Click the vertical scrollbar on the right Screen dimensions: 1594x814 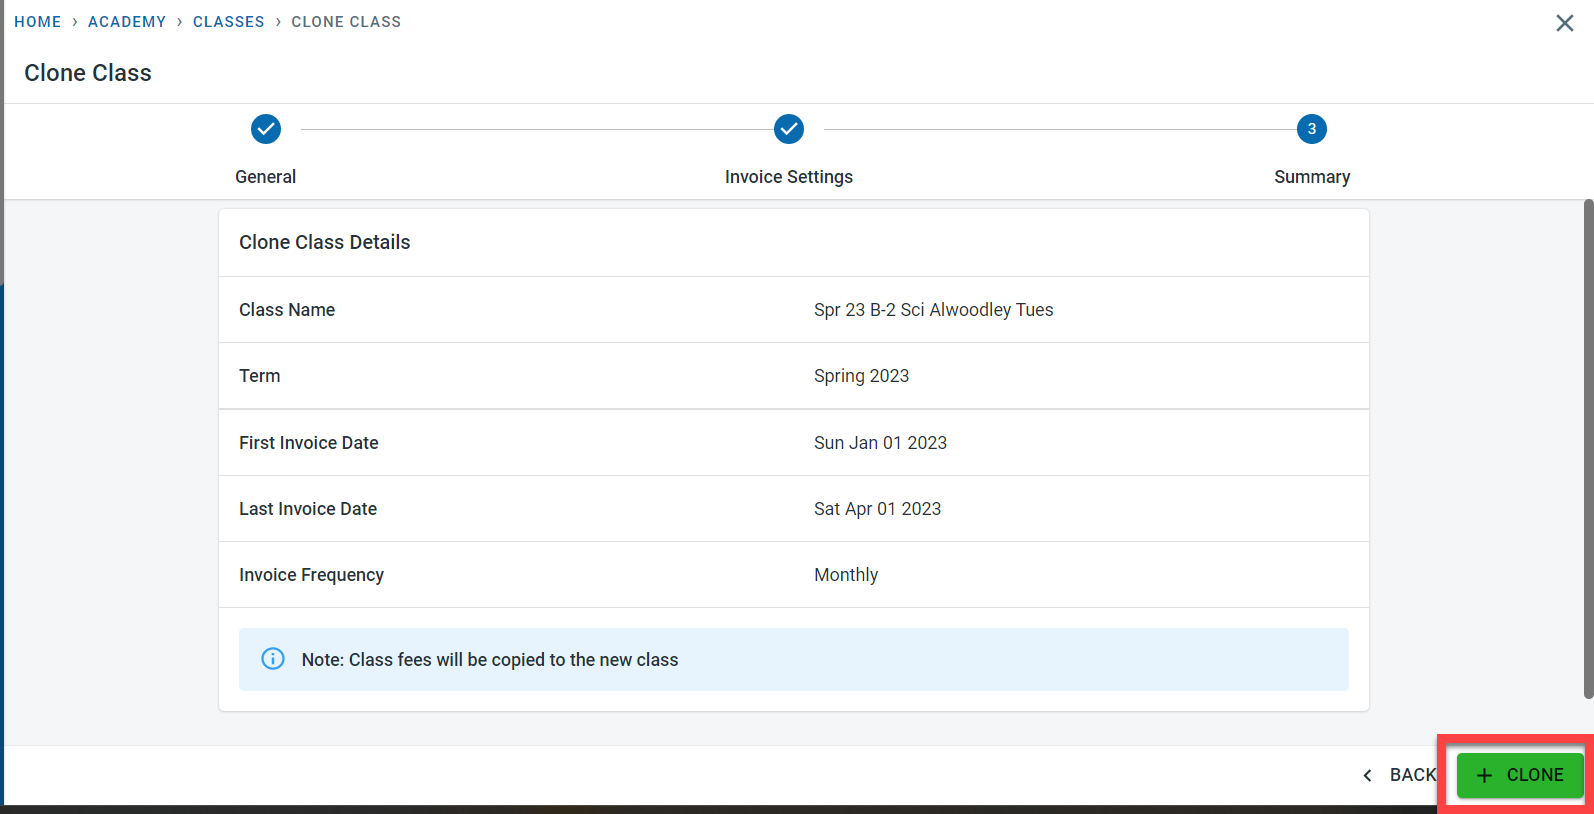pos(1588,450)
